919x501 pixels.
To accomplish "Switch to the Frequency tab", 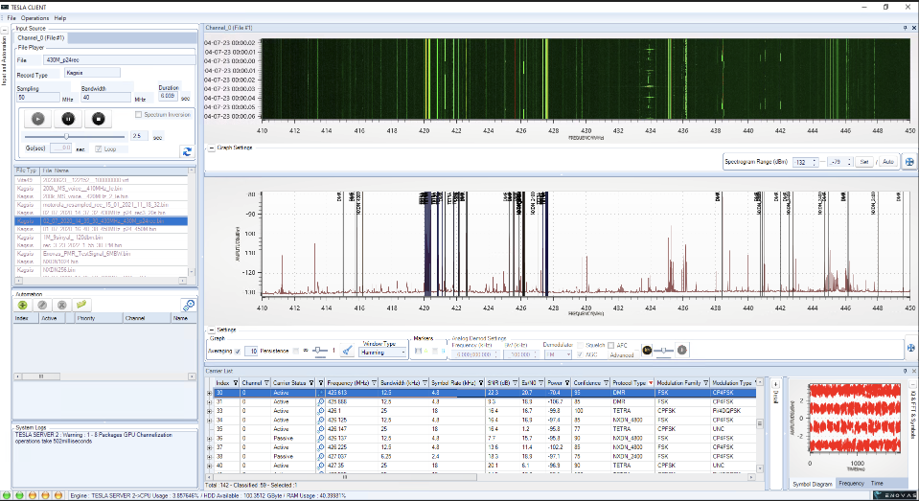I will click(x=851, y=483).
